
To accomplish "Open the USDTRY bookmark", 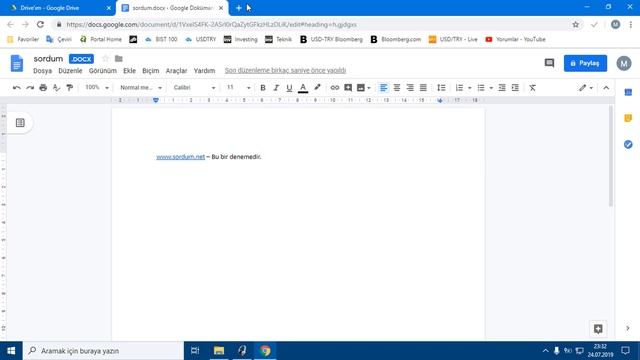I will point(200,40).
